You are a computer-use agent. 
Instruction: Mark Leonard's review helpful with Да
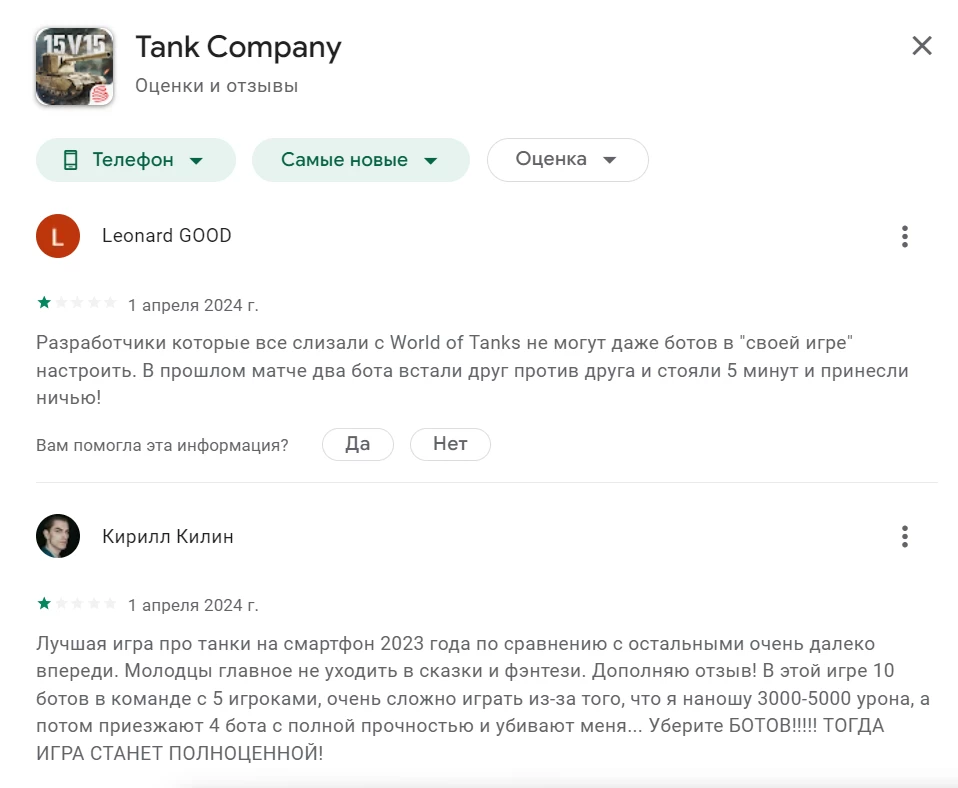click(x=358, y=444)
